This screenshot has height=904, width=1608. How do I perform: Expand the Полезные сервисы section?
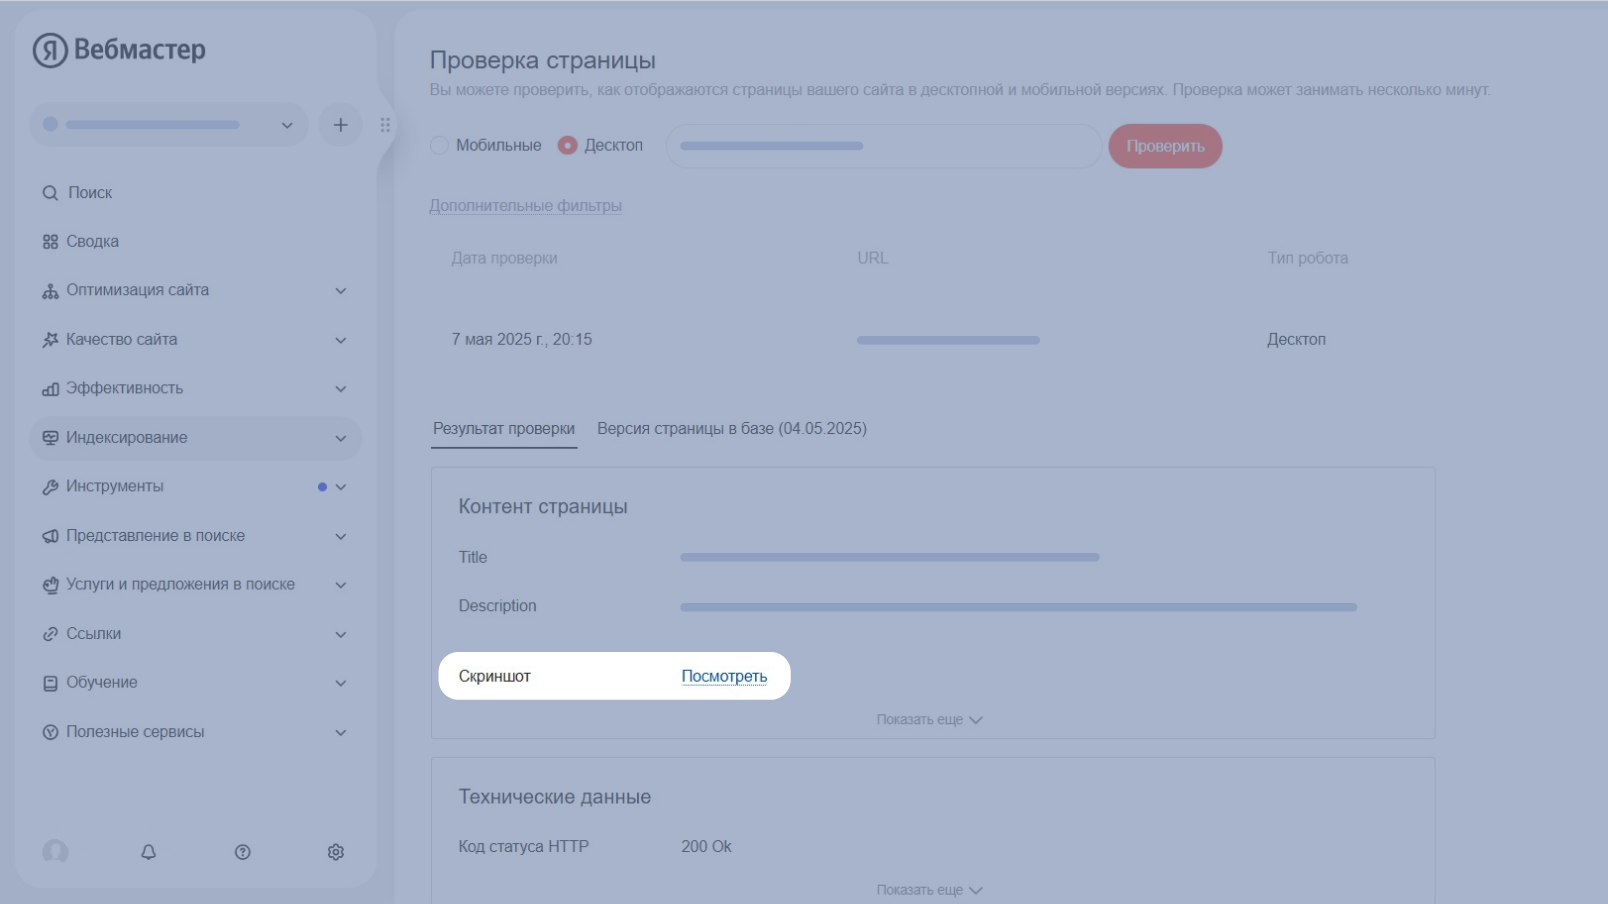[x=340, y=732]
